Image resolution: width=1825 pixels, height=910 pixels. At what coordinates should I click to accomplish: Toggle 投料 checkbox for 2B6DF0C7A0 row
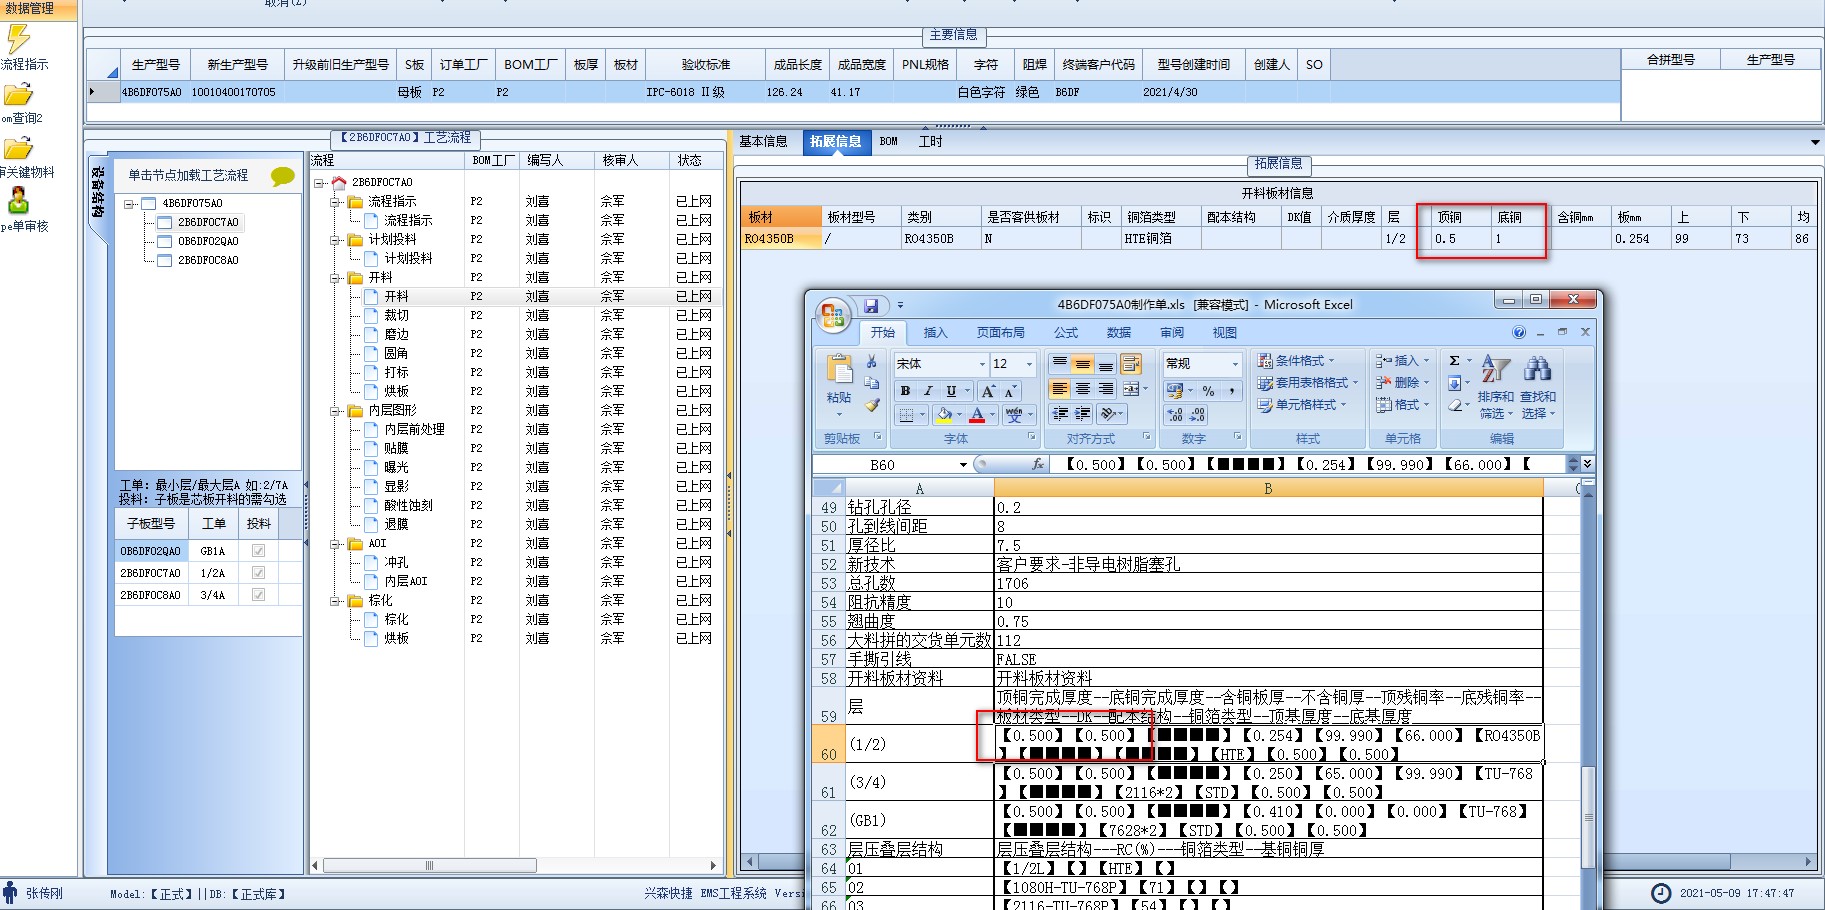[x=259, y=573]
